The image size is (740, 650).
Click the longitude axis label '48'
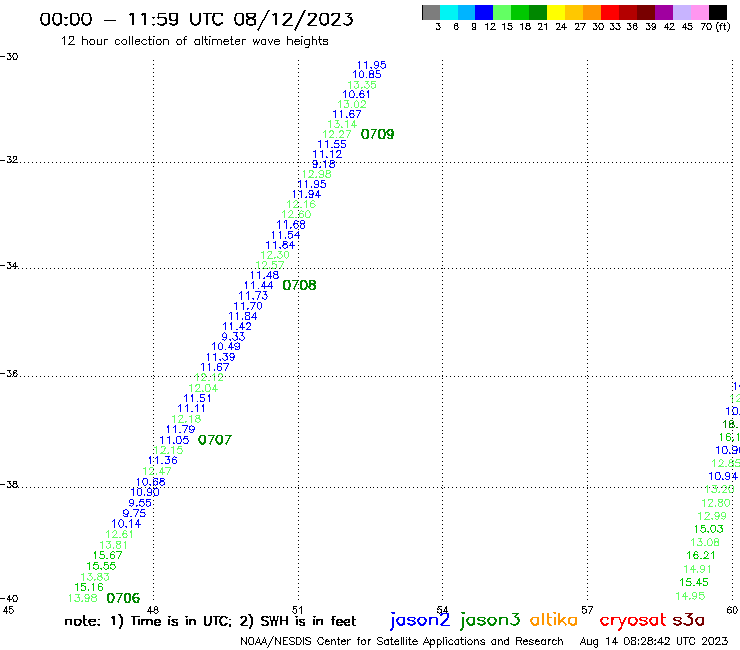pos(153,610)
